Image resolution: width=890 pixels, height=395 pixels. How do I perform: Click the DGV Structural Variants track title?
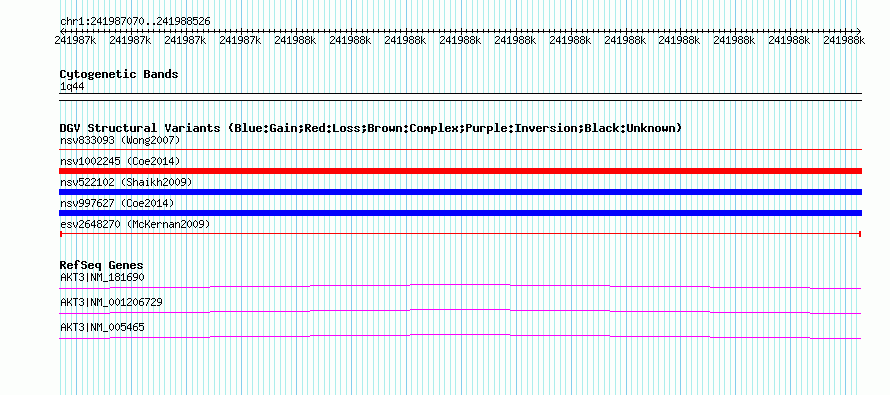coord(371,128)
